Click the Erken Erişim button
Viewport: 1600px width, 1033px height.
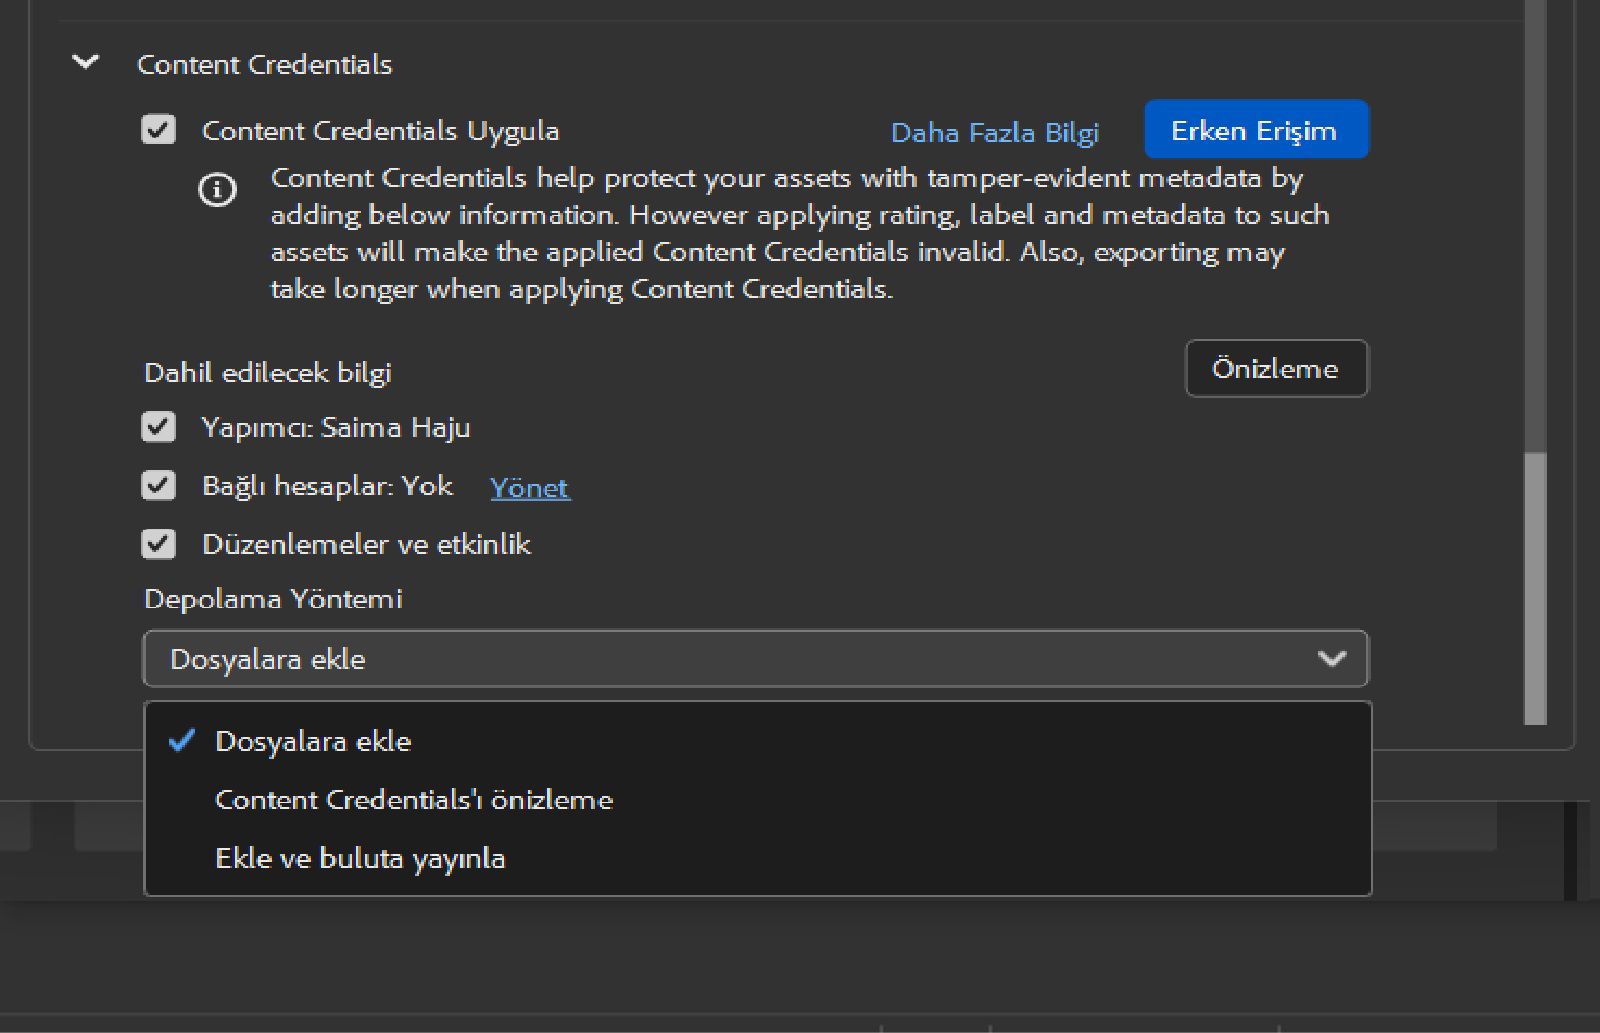tap(1256, 130)
